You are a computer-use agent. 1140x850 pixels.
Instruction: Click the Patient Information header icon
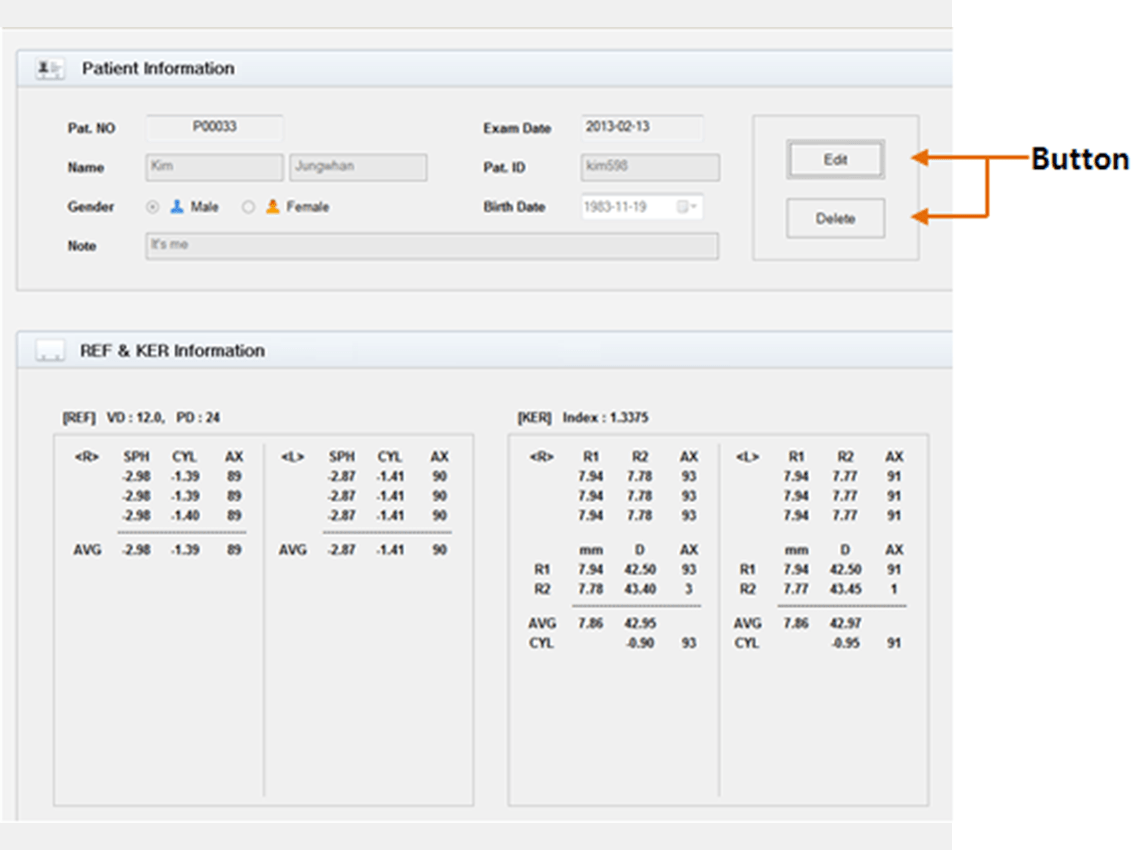tap(49, 69)
